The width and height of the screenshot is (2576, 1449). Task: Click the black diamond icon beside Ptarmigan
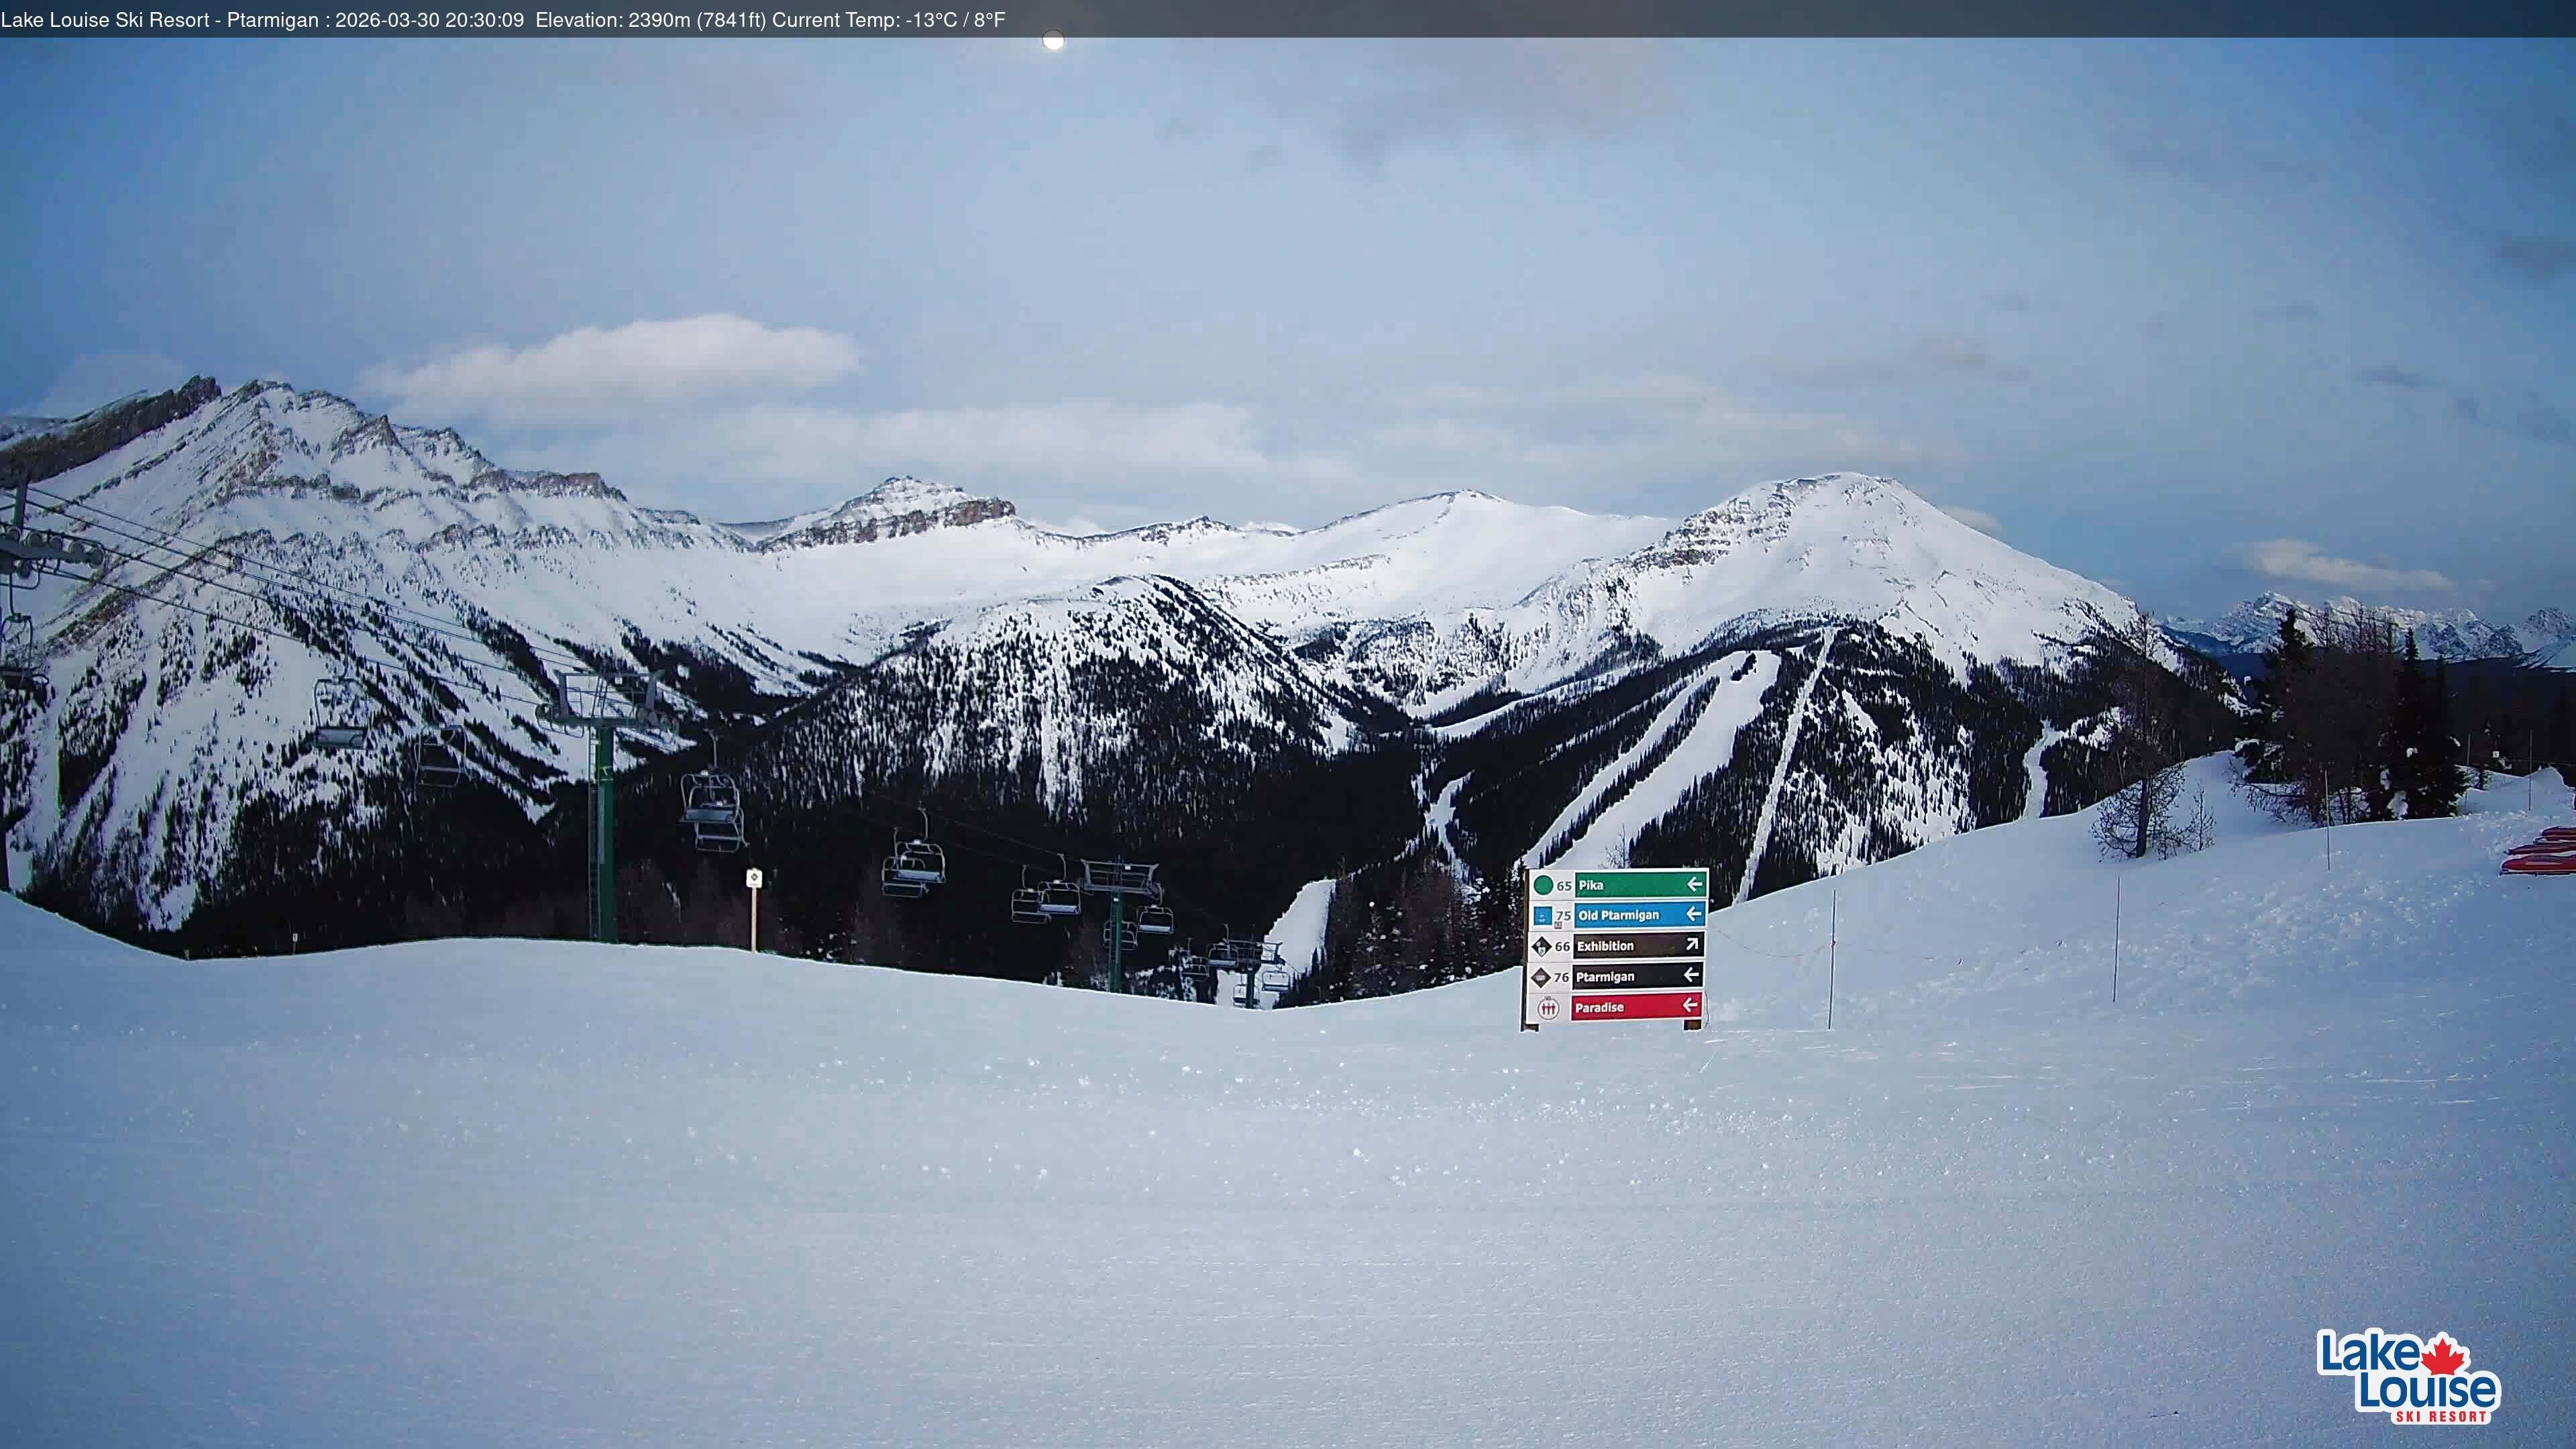tap(1541, 977)
